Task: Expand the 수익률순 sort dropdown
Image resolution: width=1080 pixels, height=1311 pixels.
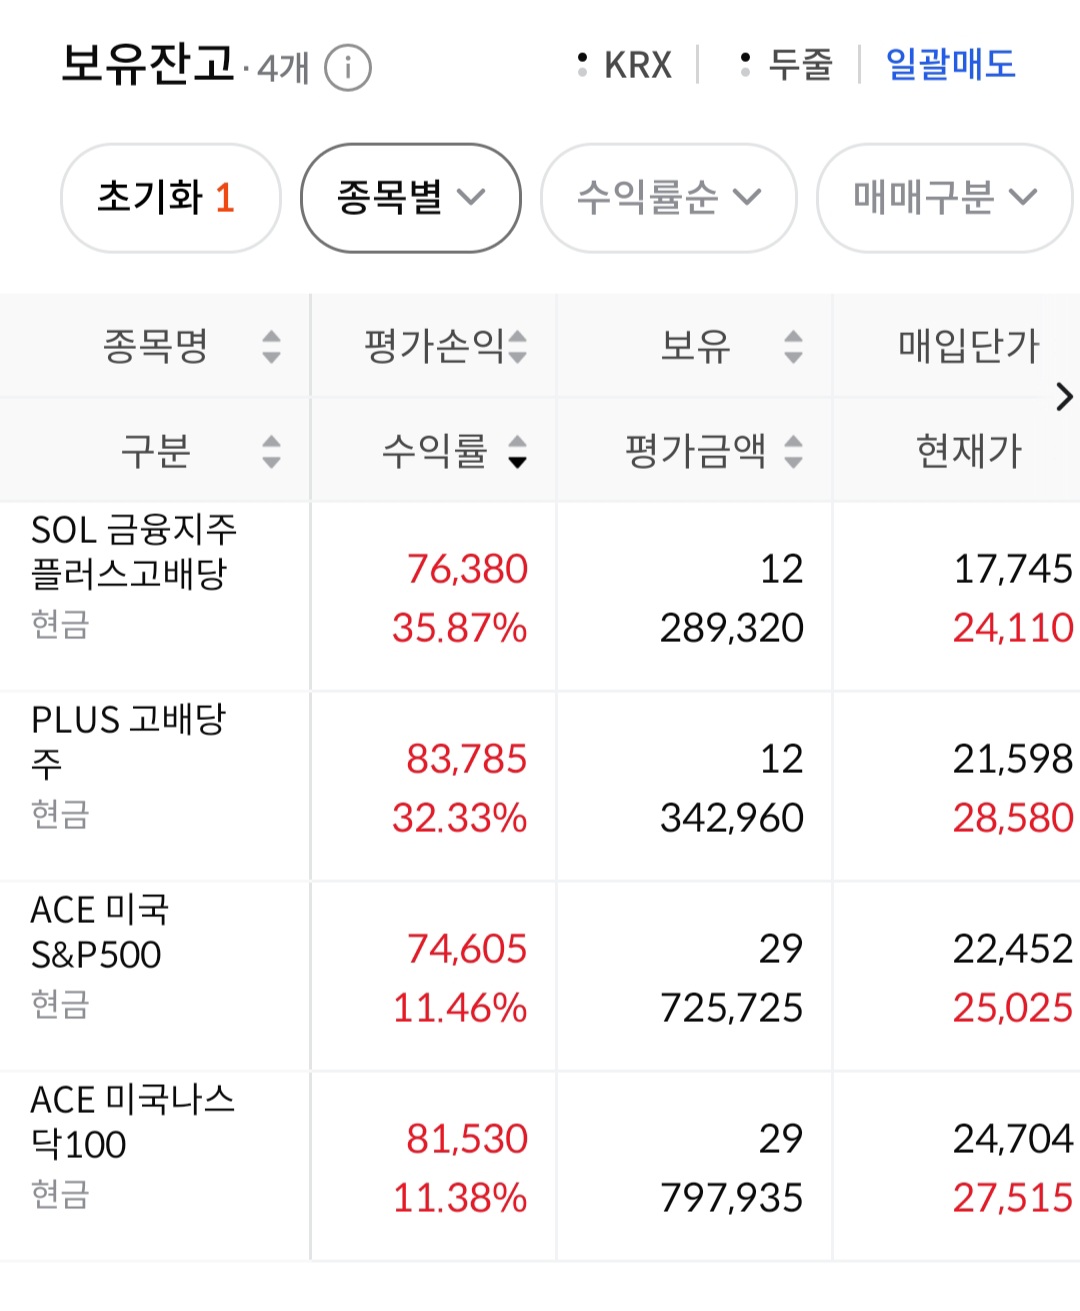Action: (668, 198)
